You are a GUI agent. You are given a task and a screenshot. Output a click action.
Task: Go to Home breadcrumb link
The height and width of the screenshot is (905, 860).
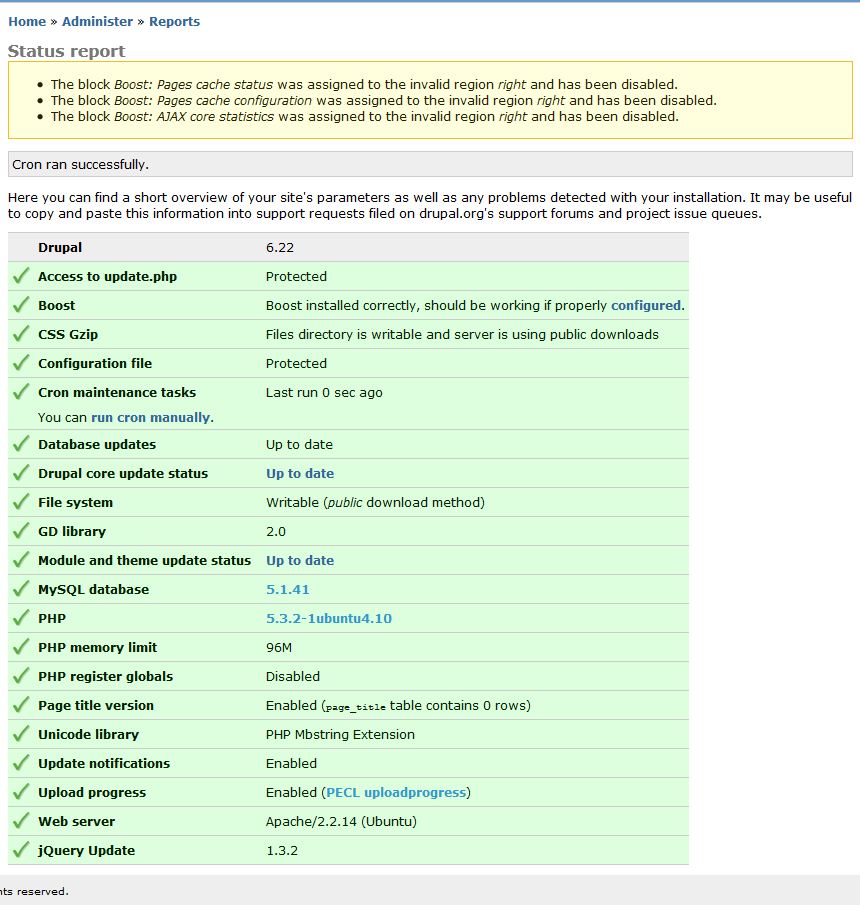27,21
